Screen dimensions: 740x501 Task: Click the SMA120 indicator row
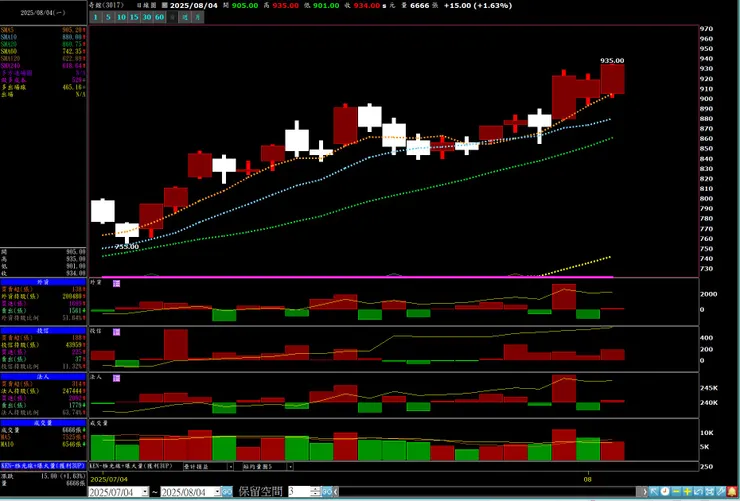click(43, 58)
